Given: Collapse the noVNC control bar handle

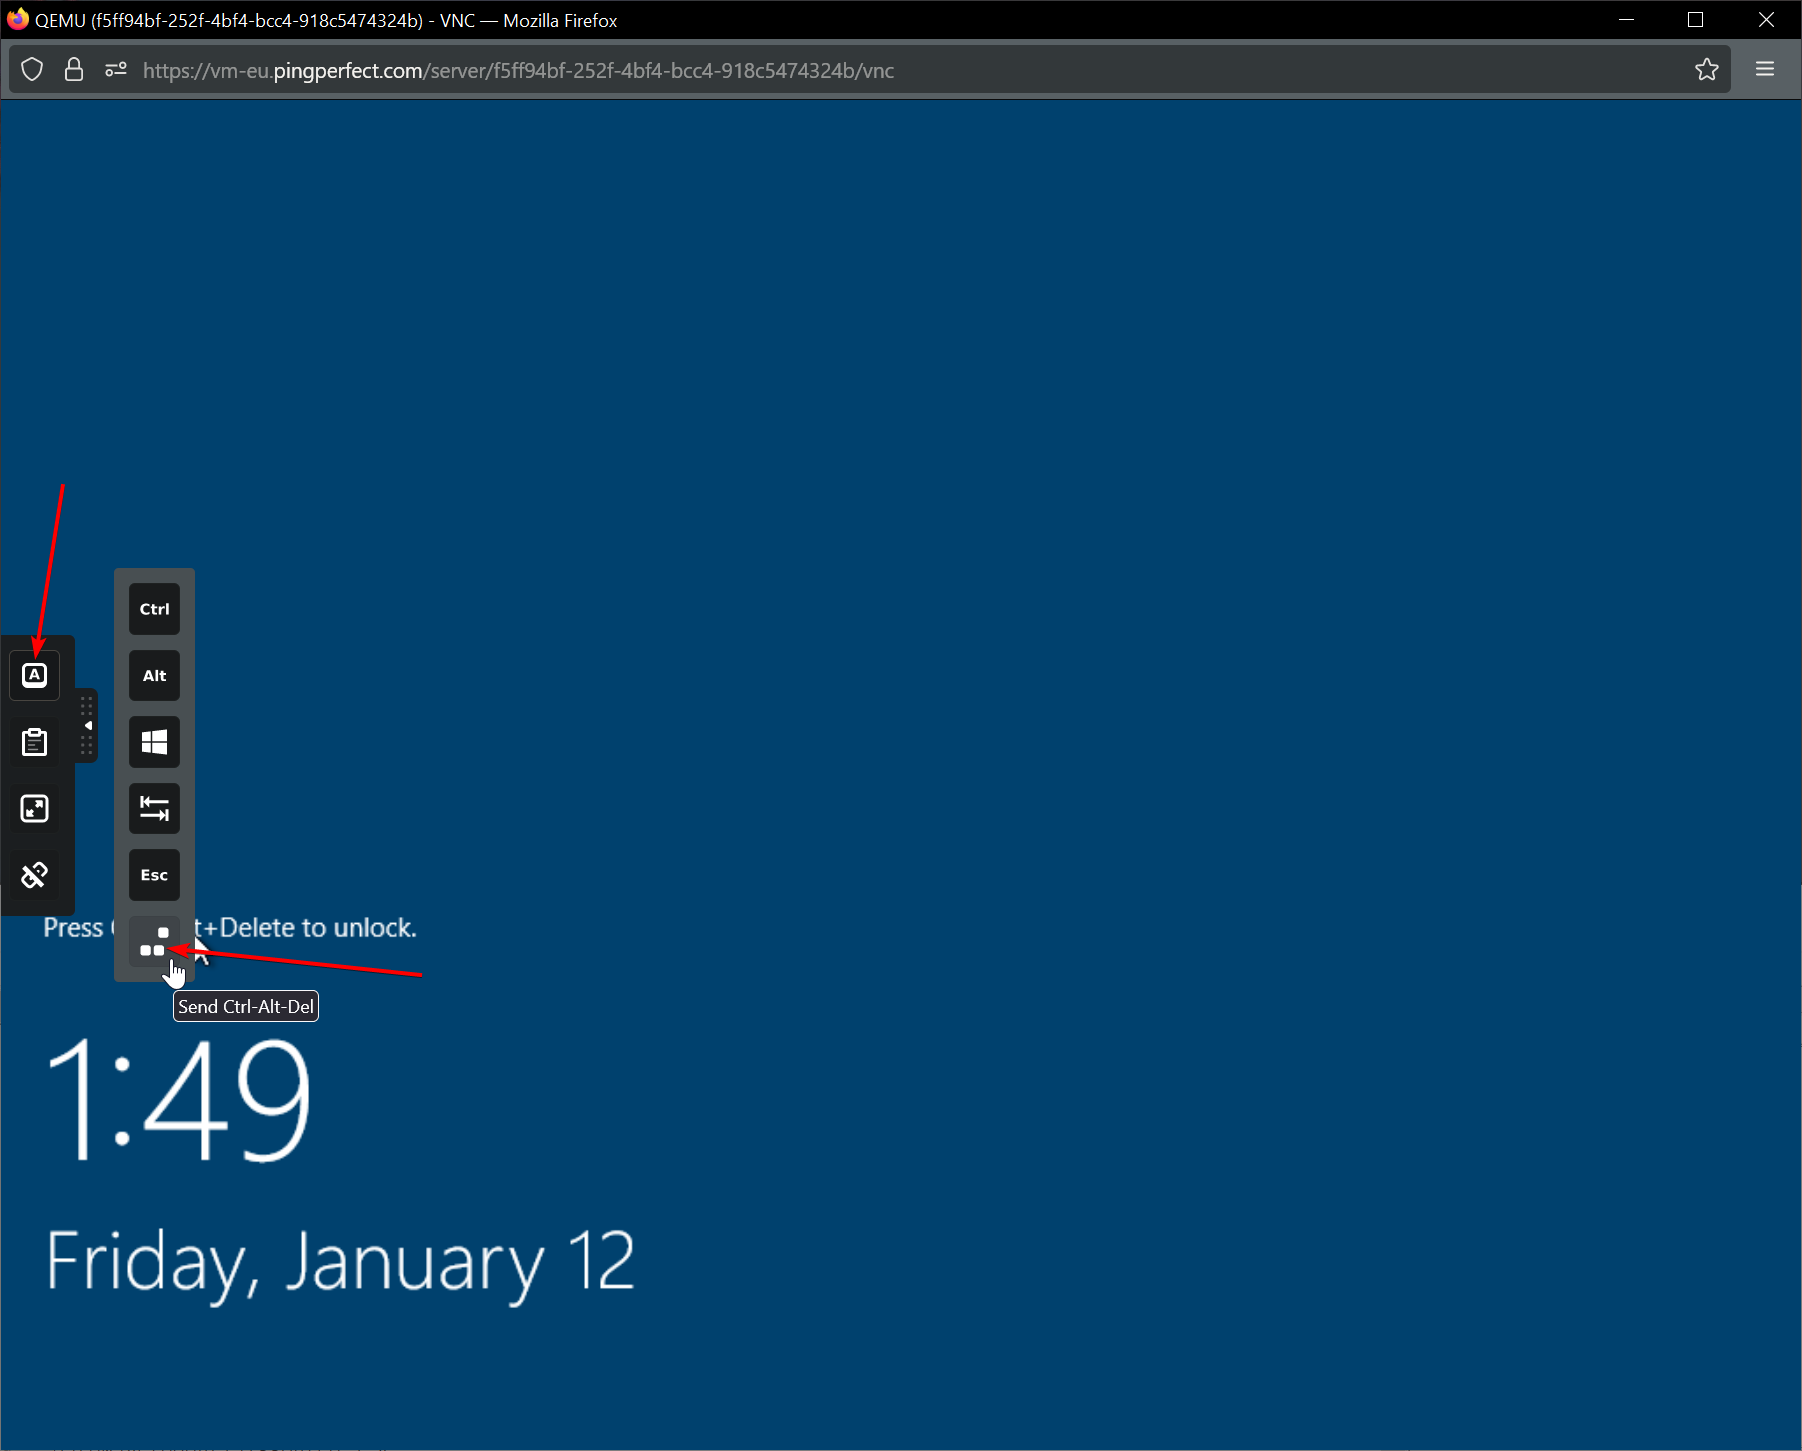Looking at the screenshot, I should point(87,726).
